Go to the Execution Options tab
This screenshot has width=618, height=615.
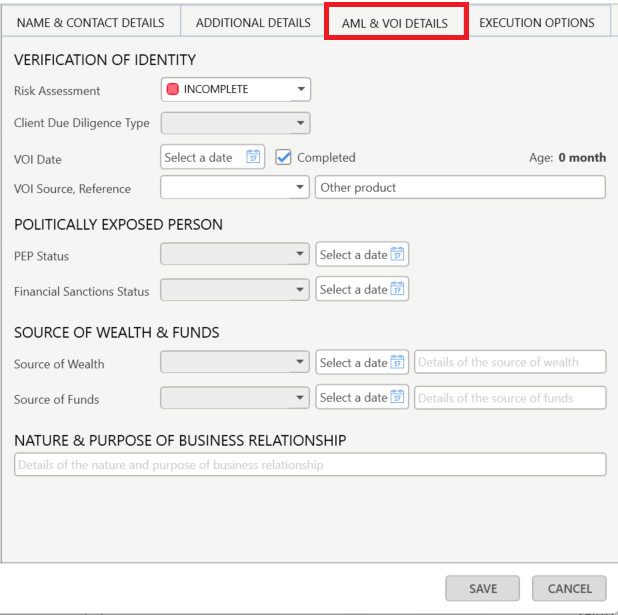536,22
